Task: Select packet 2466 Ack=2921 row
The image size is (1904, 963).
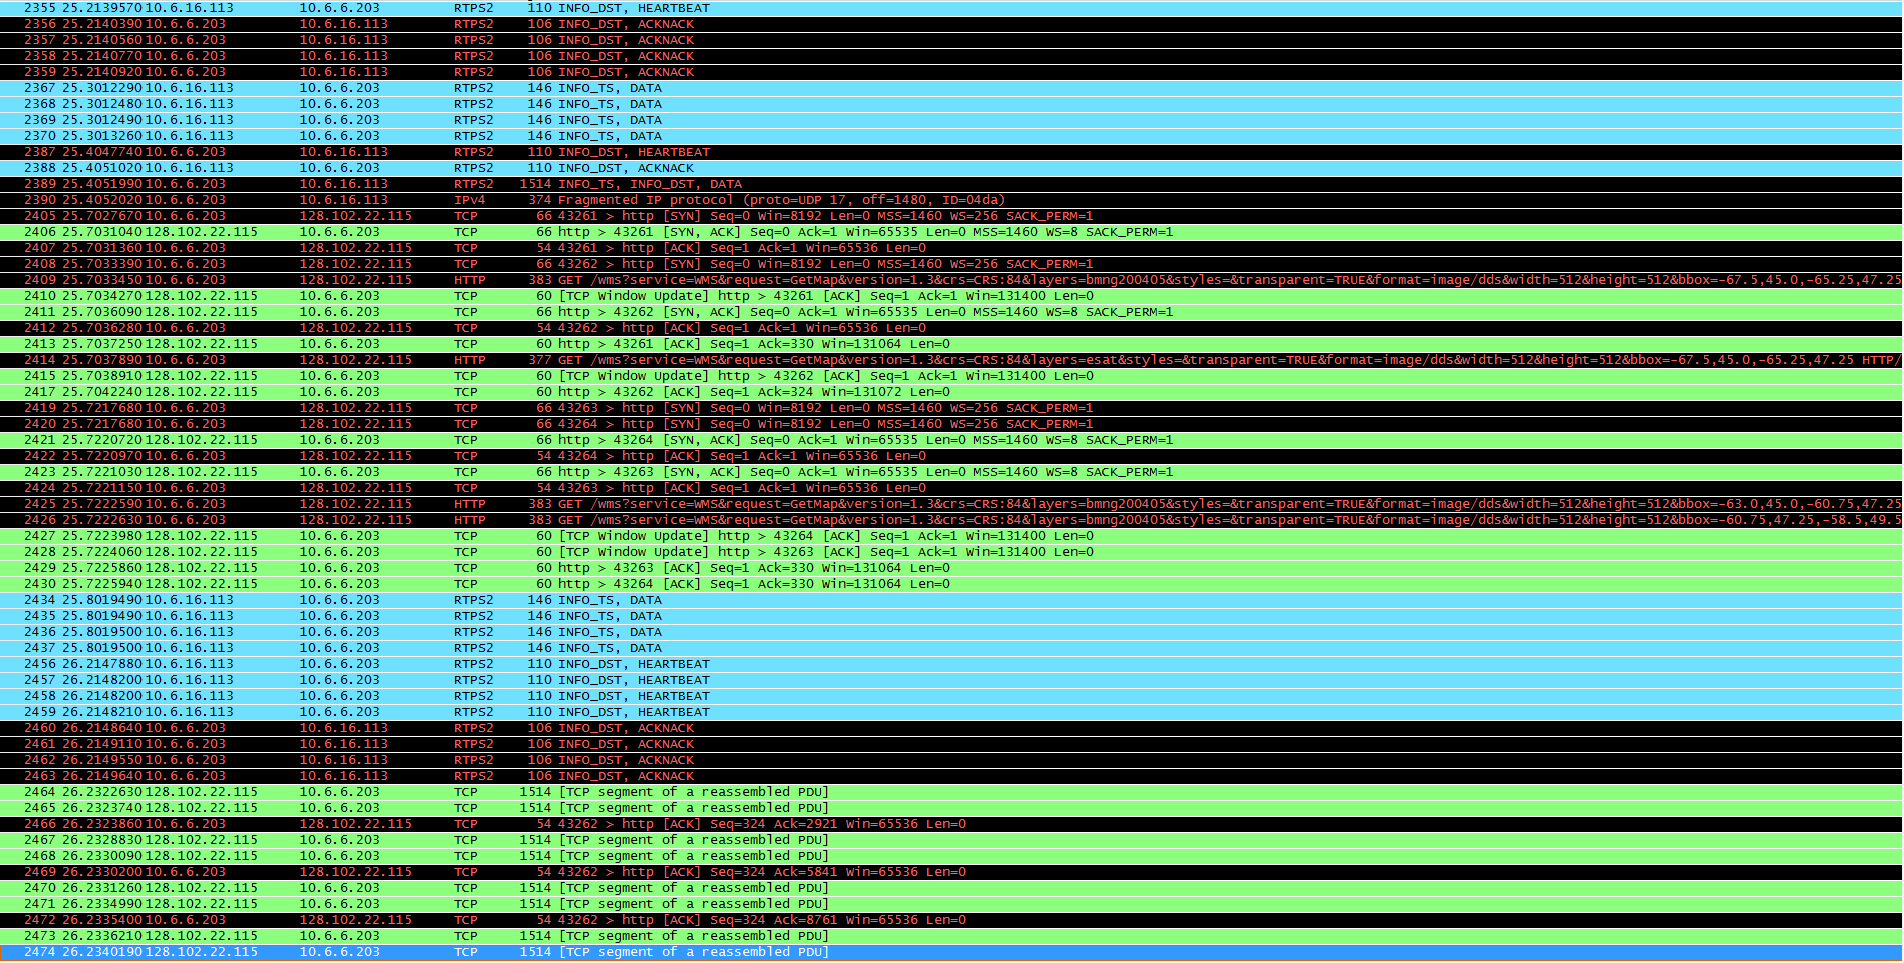Action: point(952,824)
